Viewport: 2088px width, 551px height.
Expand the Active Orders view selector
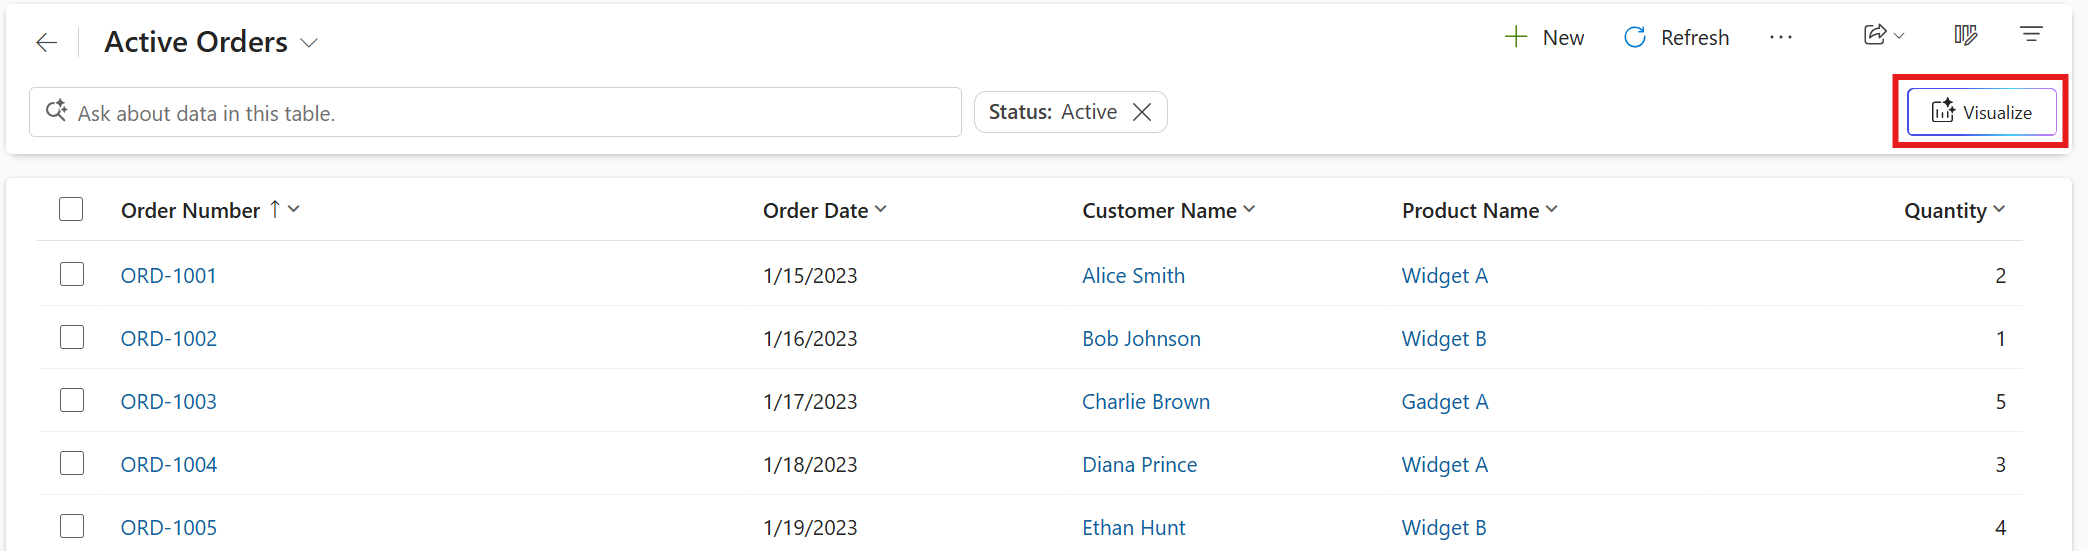[310, 43]
